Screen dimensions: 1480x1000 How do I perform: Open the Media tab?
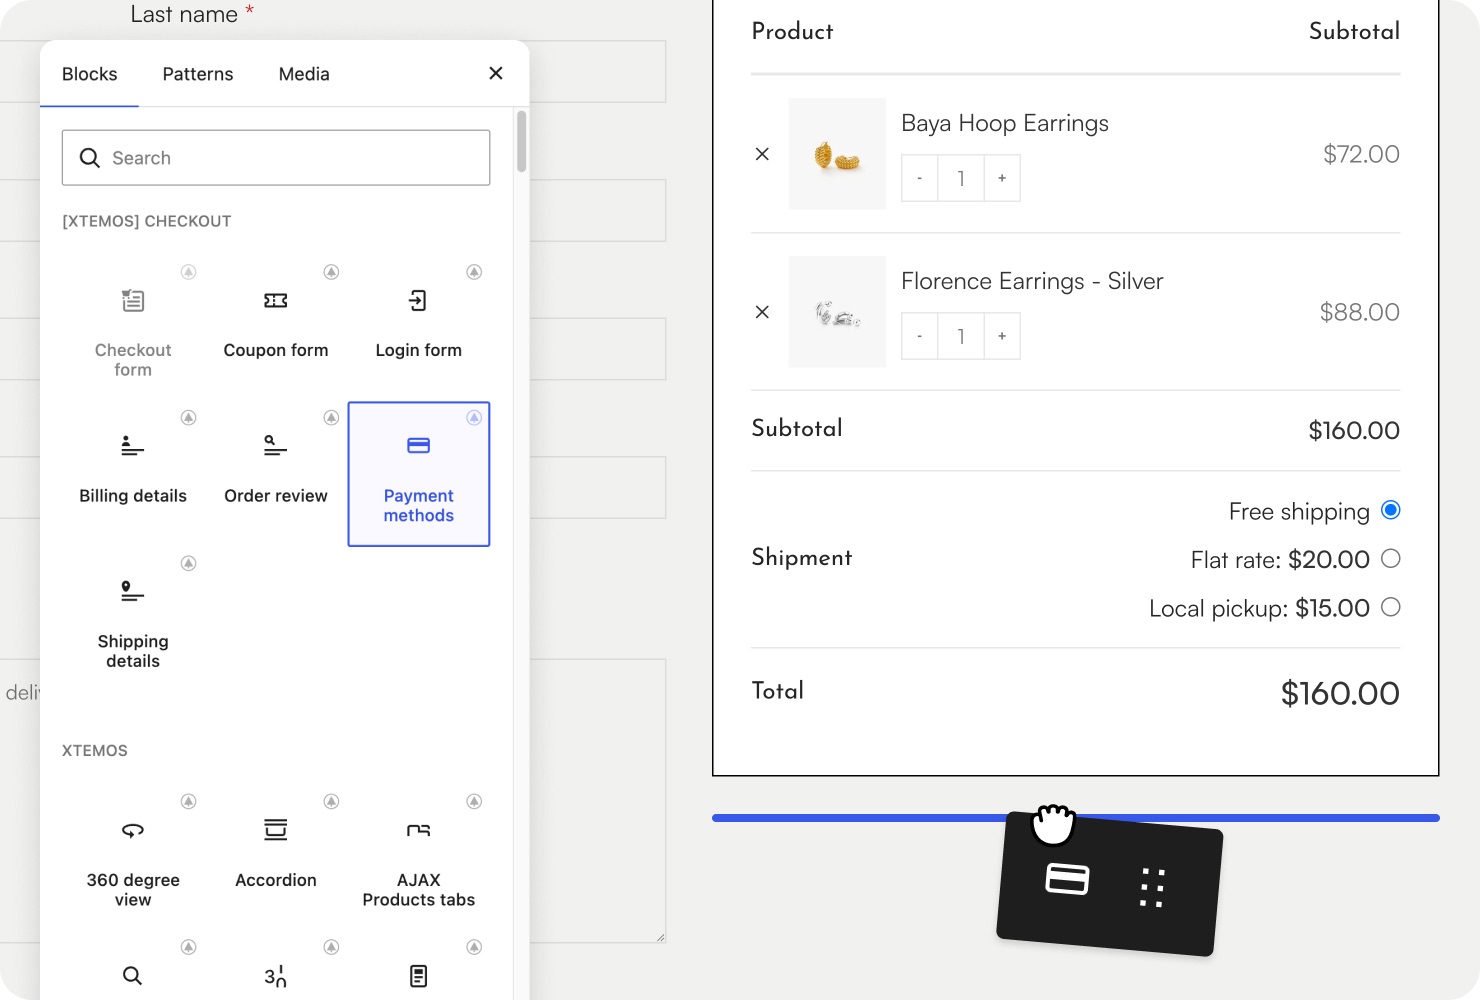304,74
